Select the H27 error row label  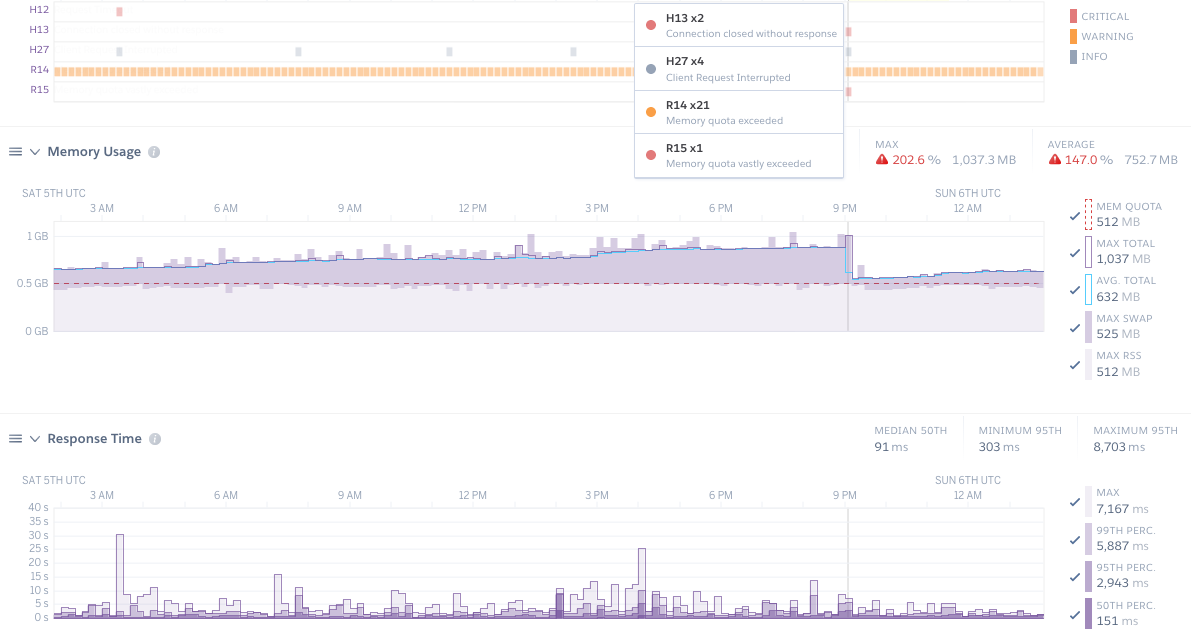click(39, 49)
